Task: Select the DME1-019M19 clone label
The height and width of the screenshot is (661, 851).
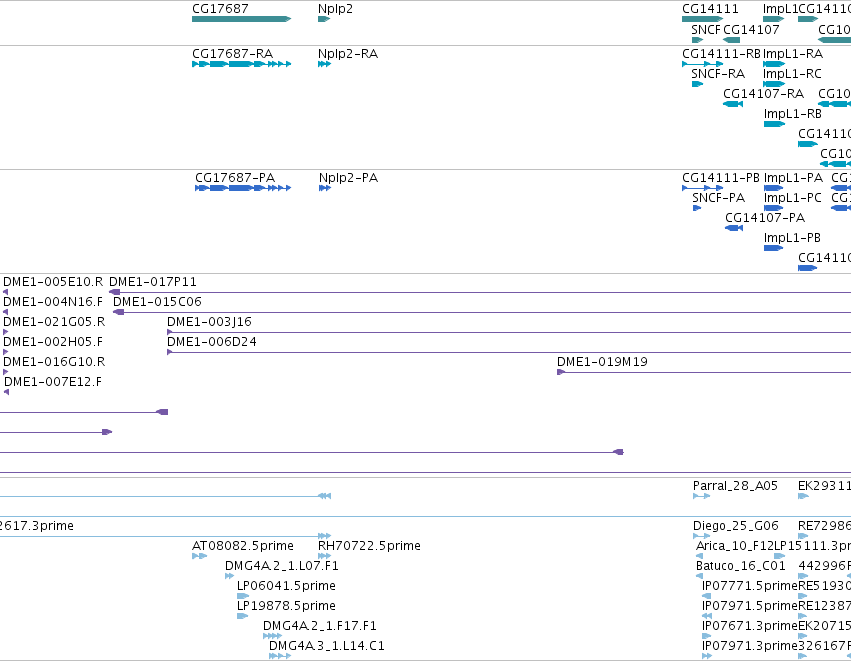Action: (602, 363)
